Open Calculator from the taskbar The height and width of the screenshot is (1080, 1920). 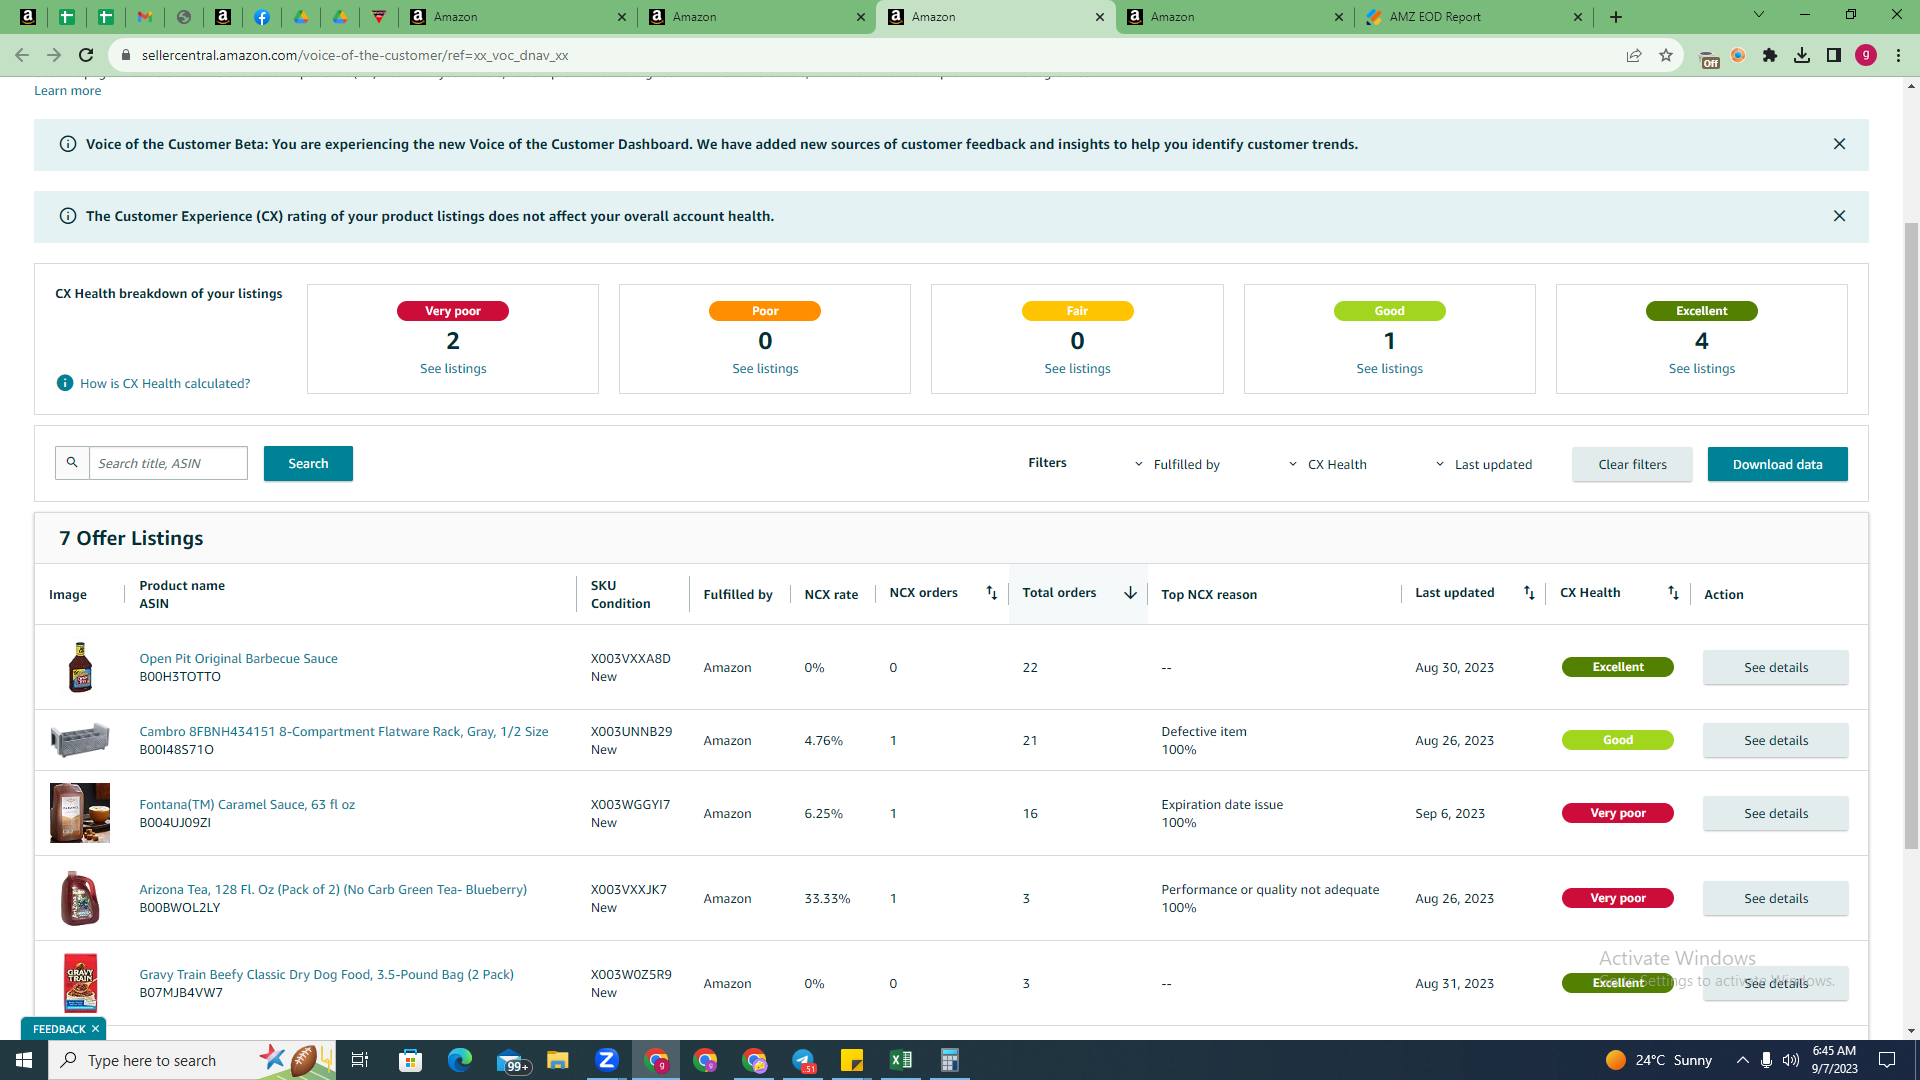point(949,1060)
